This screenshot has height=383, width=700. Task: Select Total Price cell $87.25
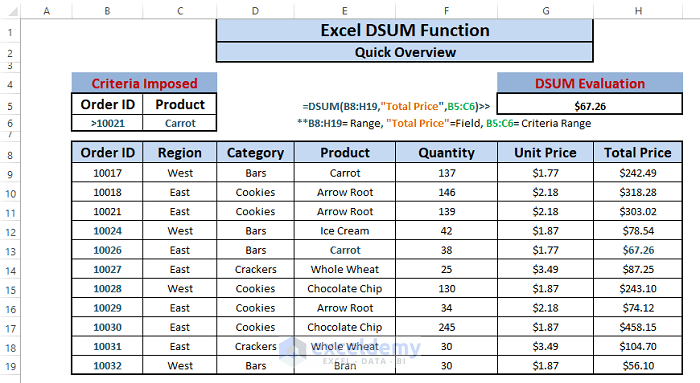tap(638, 269)
